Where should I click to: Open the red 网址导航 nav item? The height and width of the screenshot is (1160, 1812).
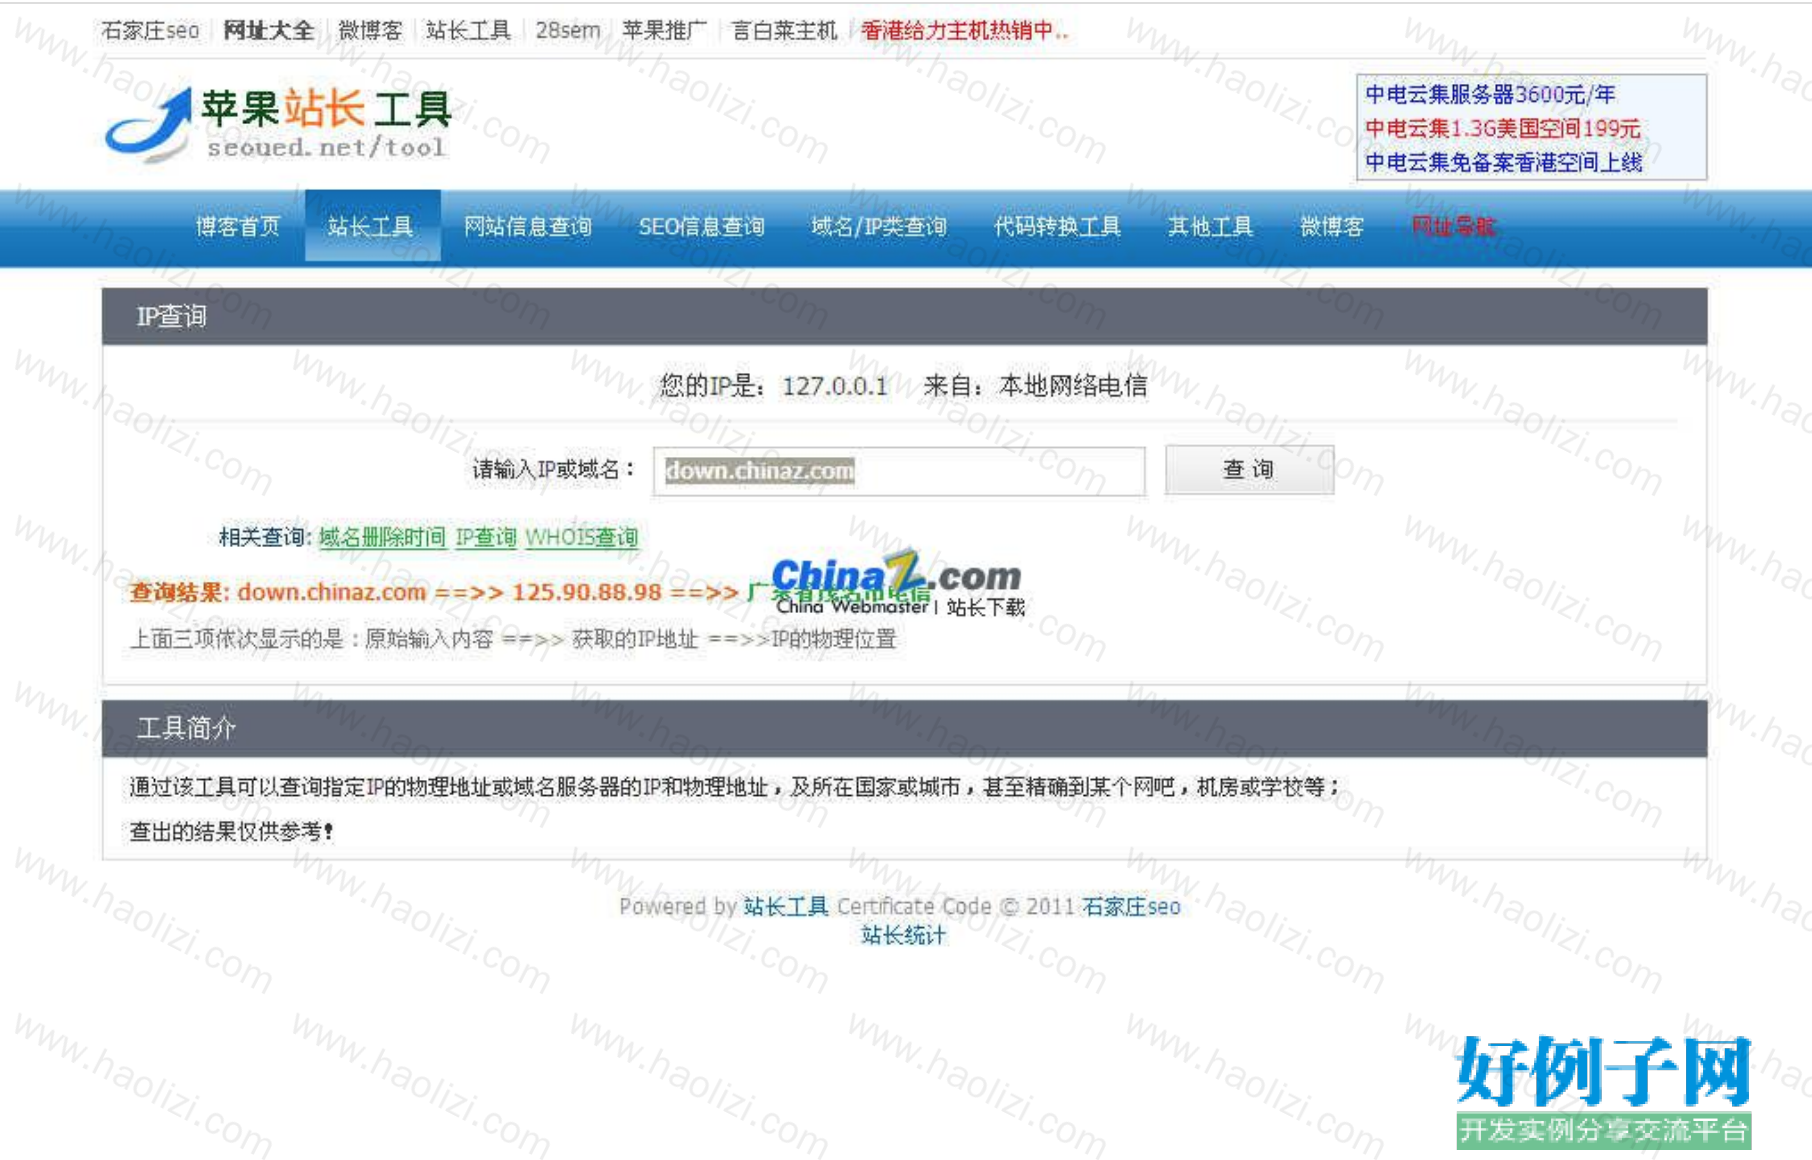1453,227
